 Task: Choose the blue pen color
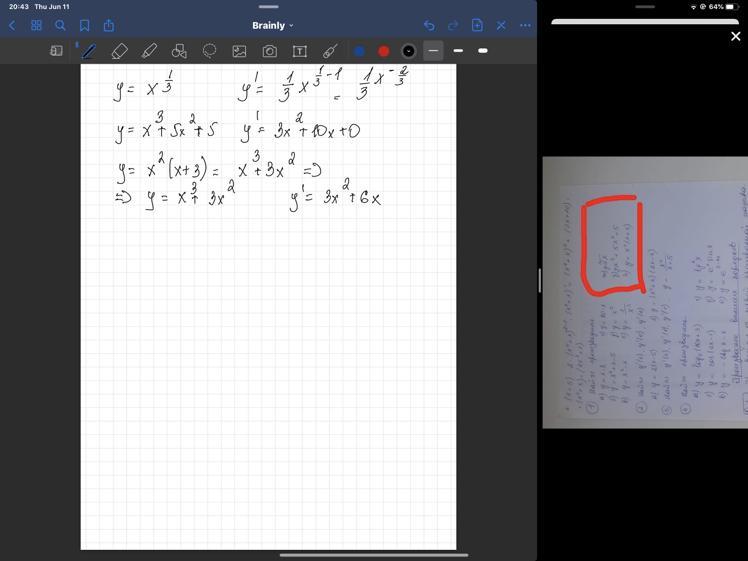(360, 51)
